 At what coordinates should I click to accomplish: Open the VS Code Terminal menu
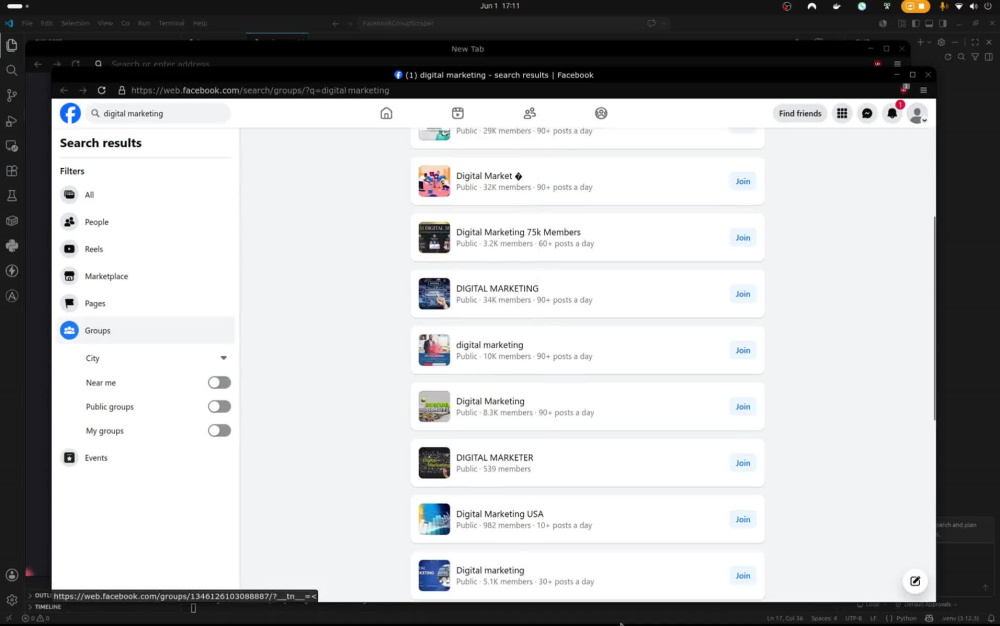[x=171, y=23]
